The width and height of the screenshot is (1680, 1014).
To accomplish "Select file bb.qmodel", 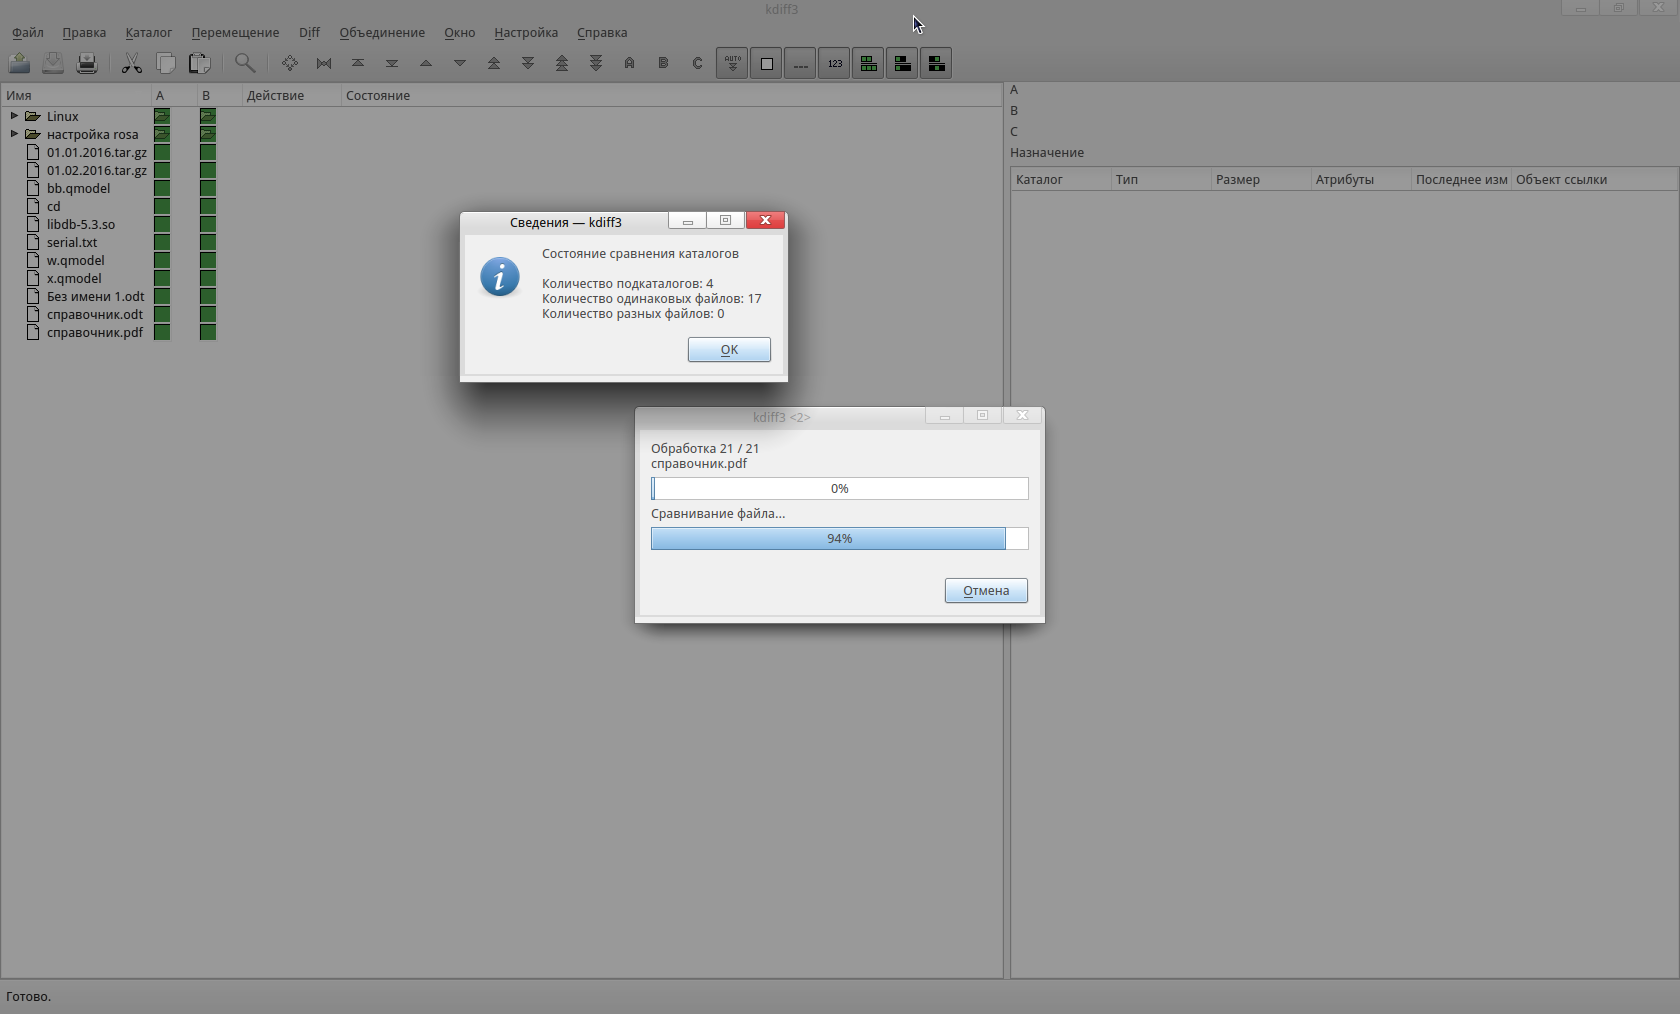I will click(78, 188).
